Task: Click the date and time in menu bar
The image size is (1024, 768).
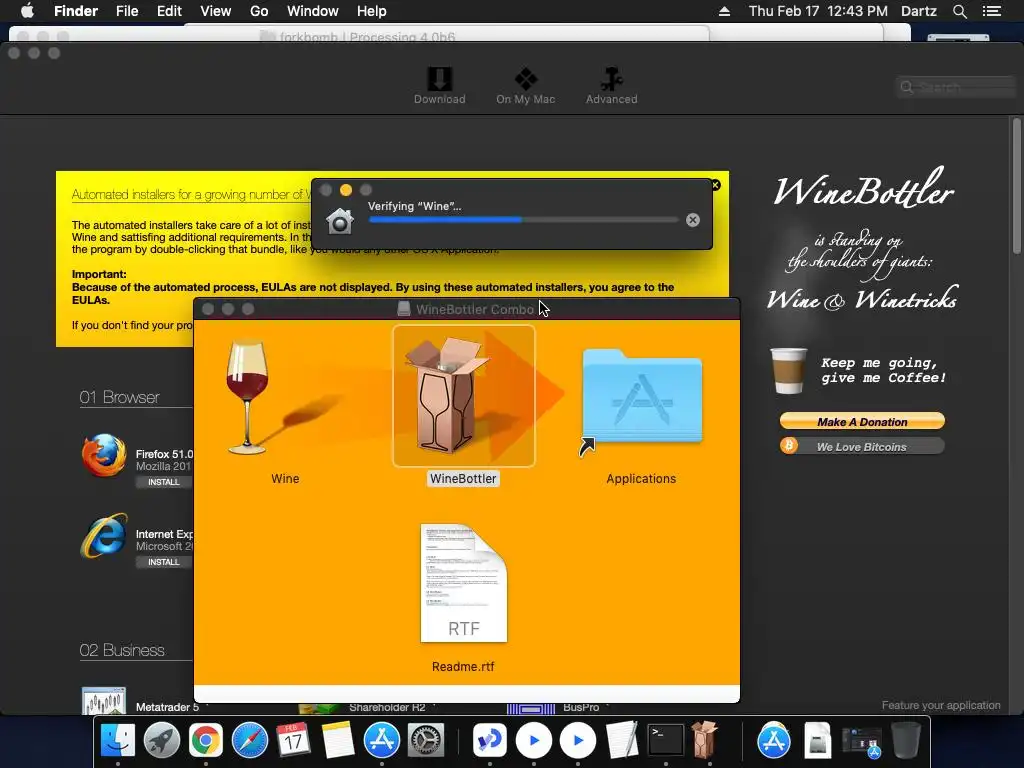Action: click(818, 11)
